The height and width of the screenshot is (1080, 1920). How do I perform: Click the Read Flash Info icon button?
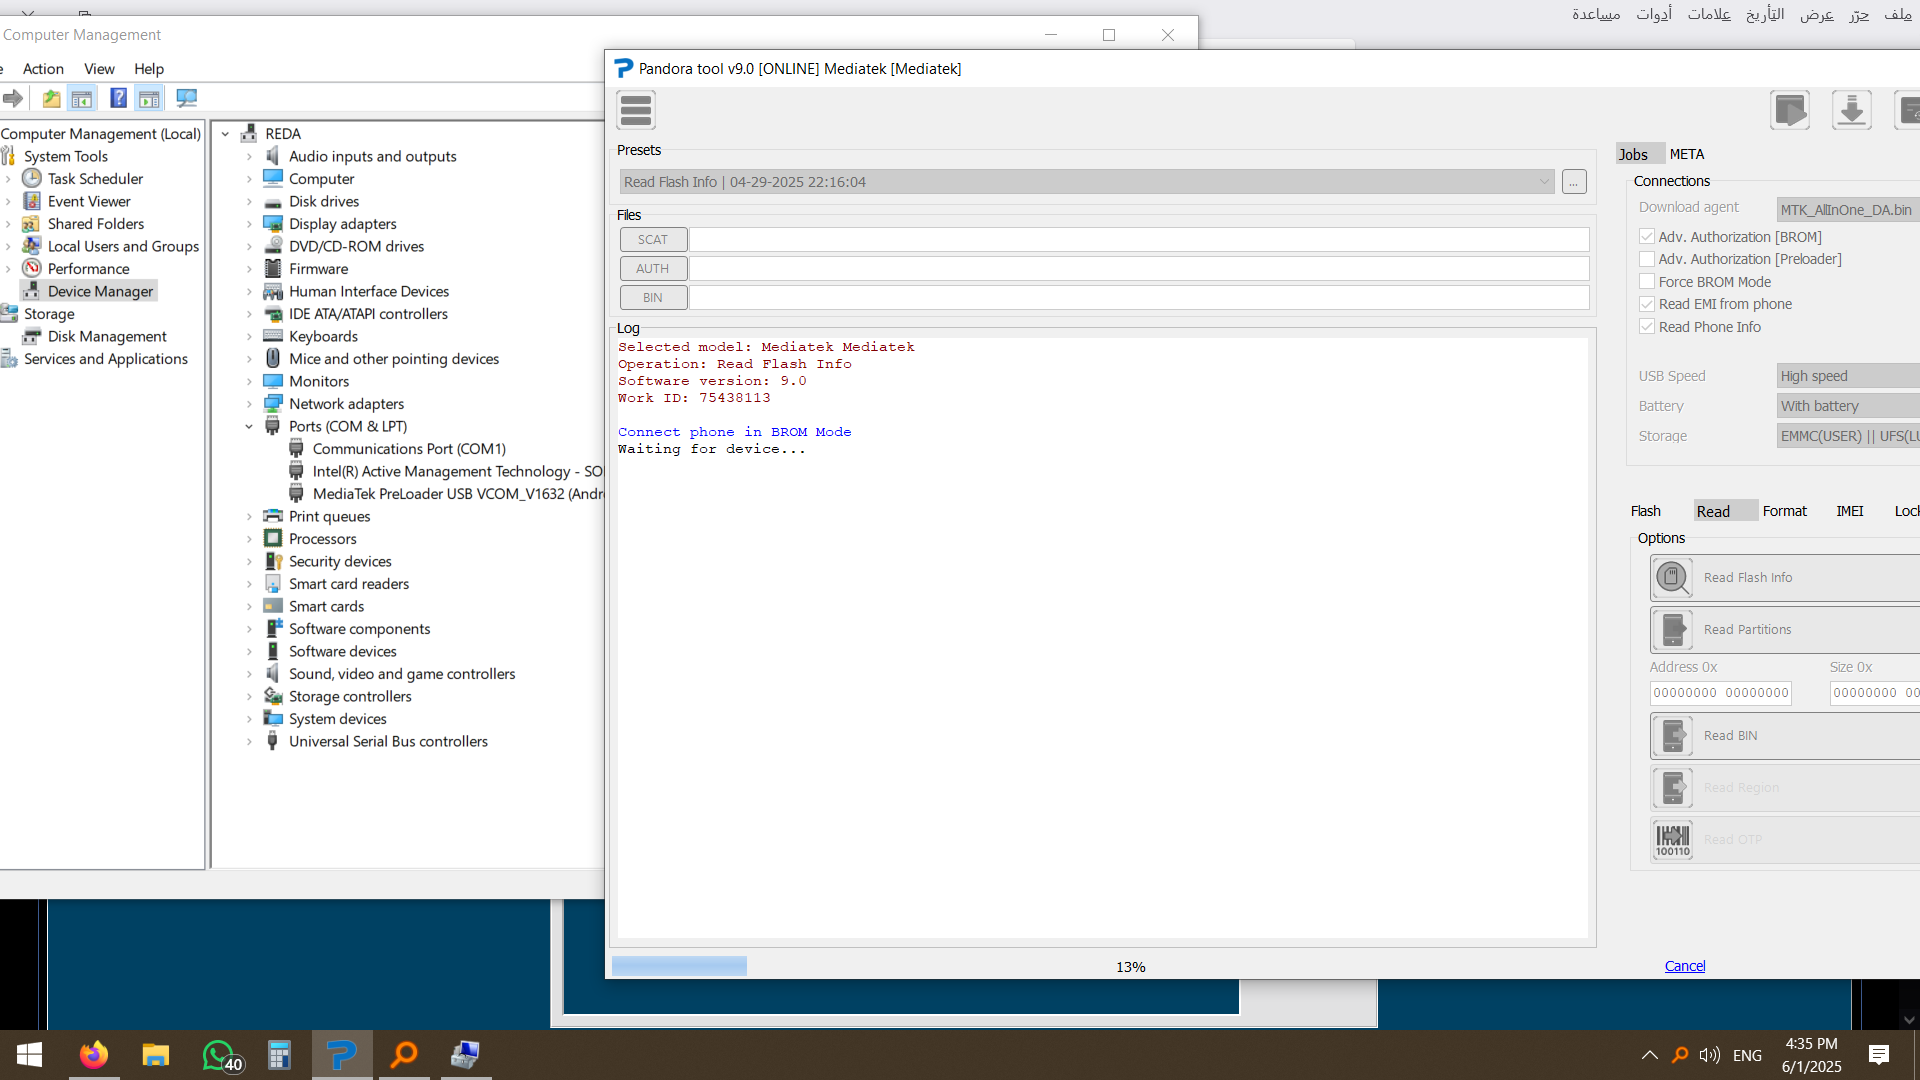(x=1672, y=577)
